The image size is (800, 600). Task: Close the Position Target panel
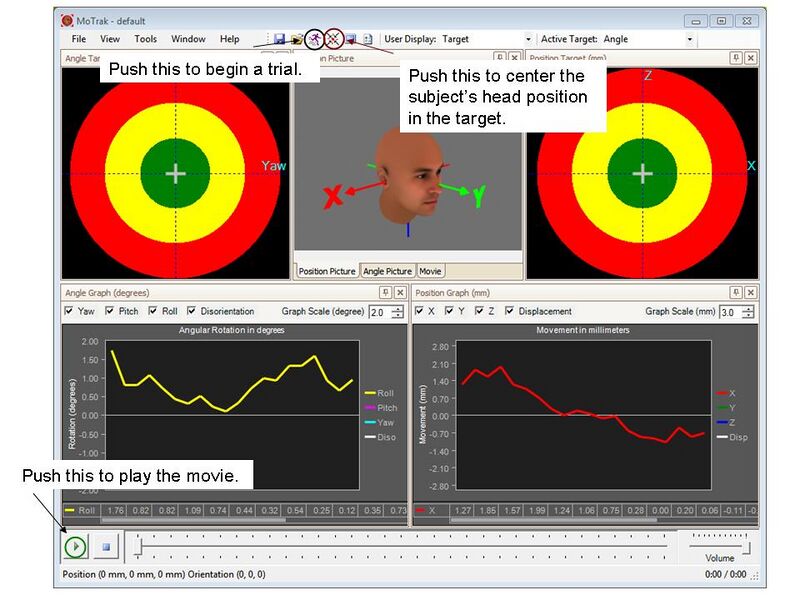[751, 58]
